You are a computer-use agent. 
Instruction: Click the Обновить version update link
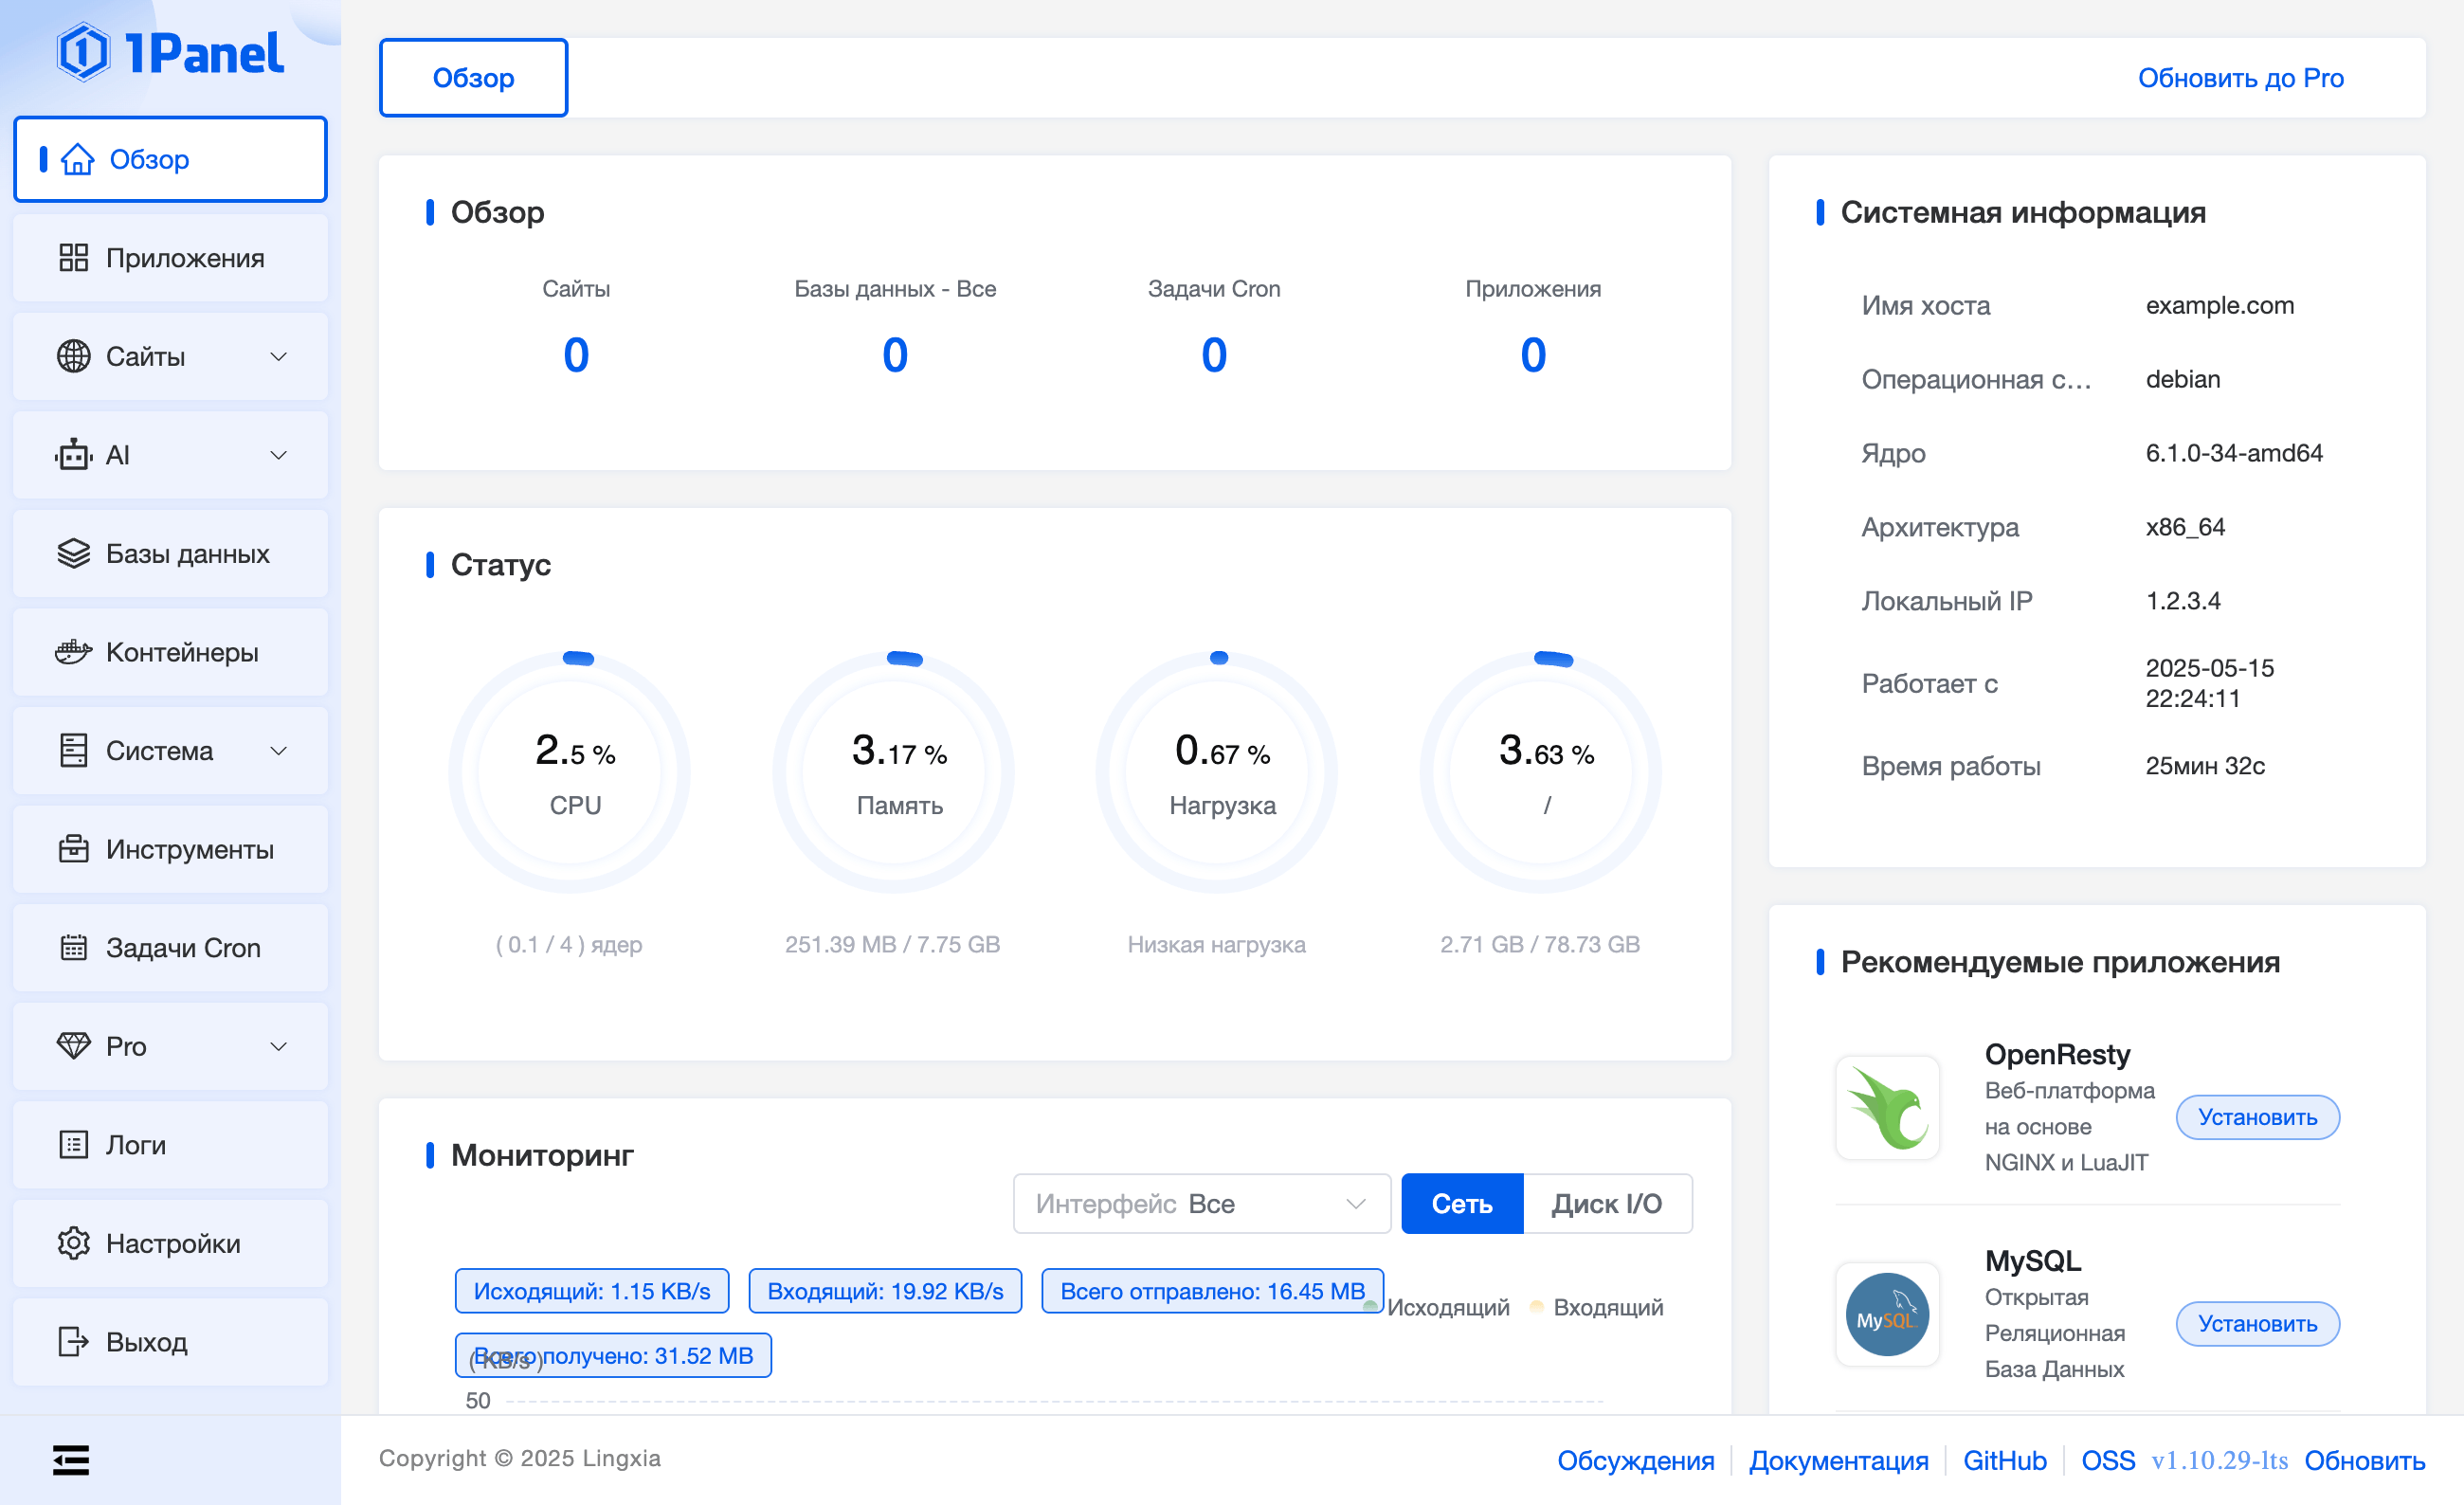[2364, 1460]
